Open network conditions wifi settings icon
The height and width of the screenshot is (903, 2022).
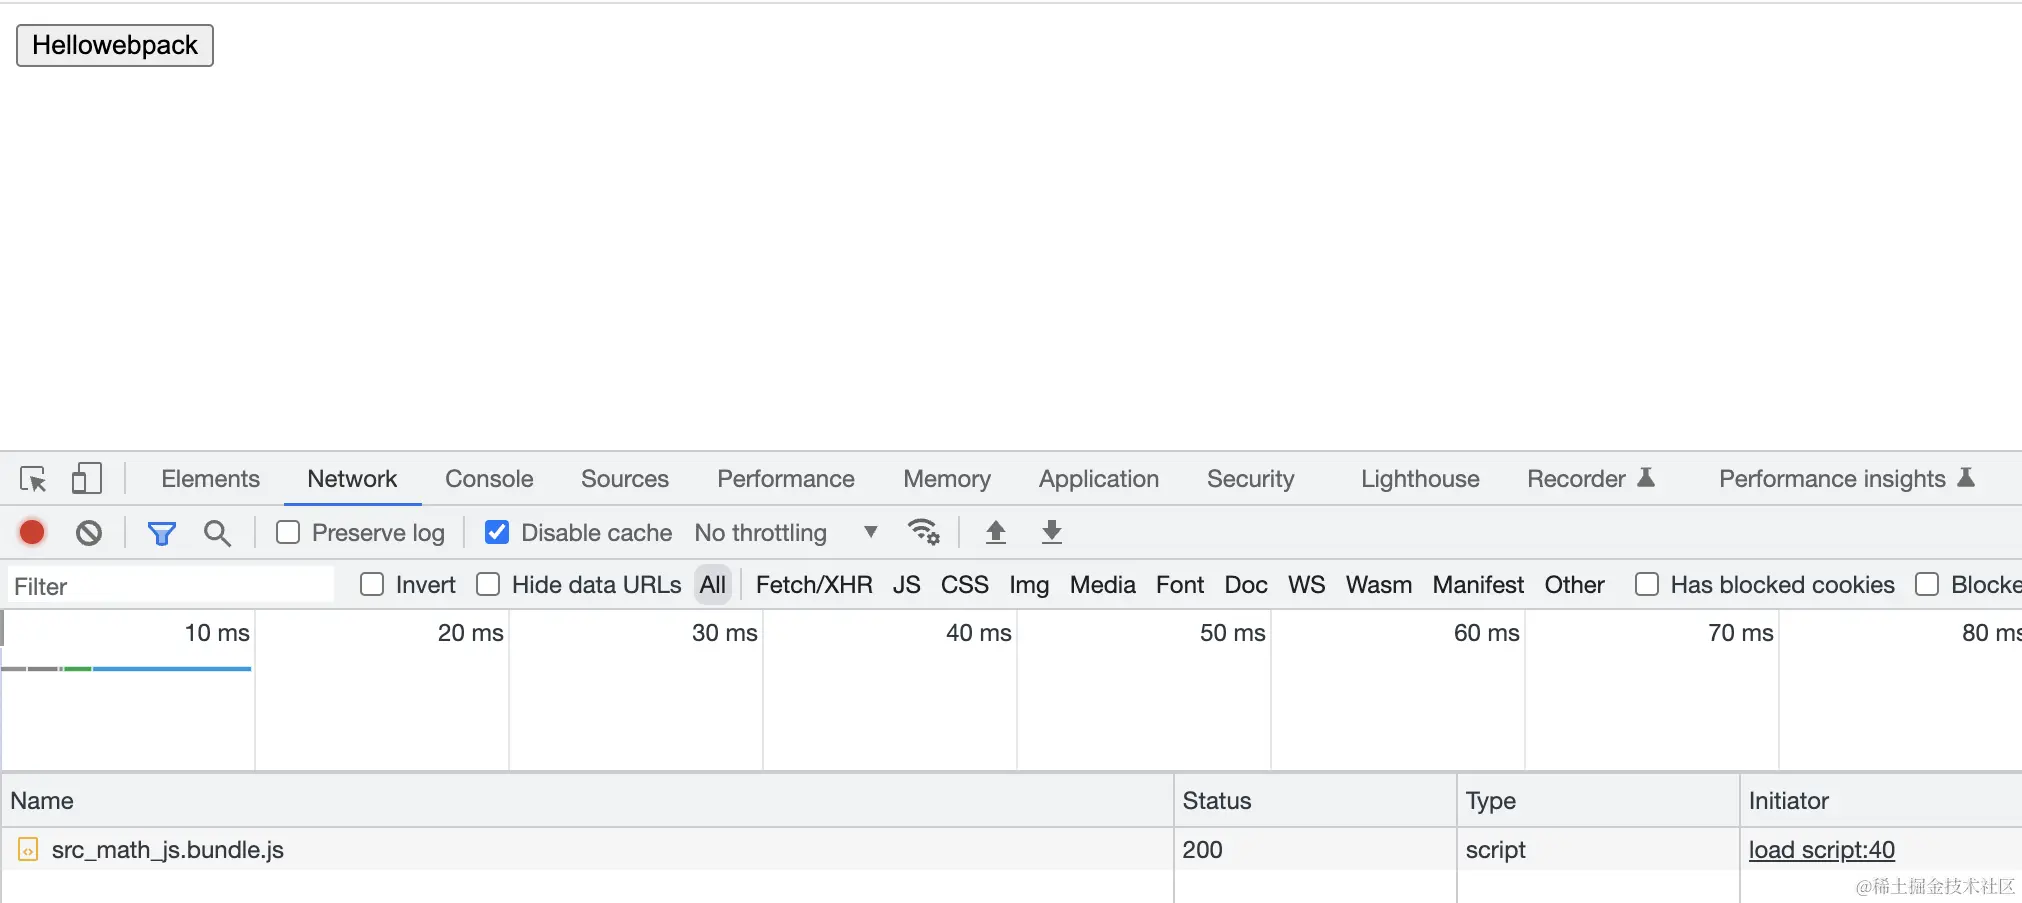tap(923, 532)
